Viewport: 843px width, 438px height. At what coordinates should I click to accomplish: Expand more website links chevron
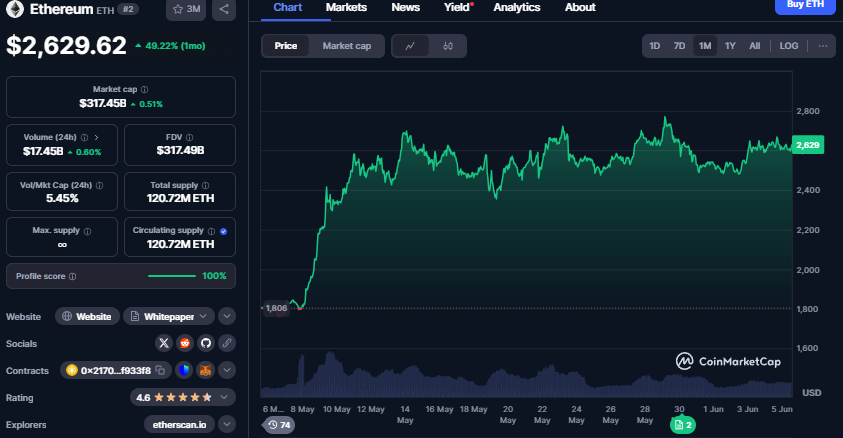coord(227,317)
